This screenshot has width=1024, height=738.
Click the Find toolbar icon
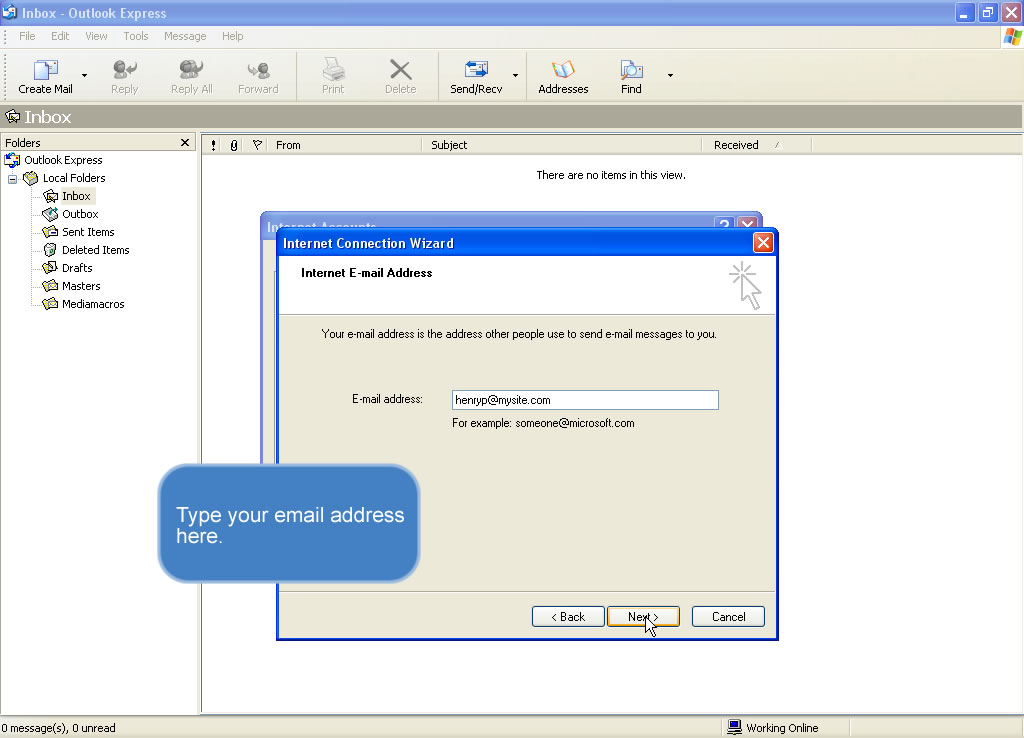[x=631, y=70]
